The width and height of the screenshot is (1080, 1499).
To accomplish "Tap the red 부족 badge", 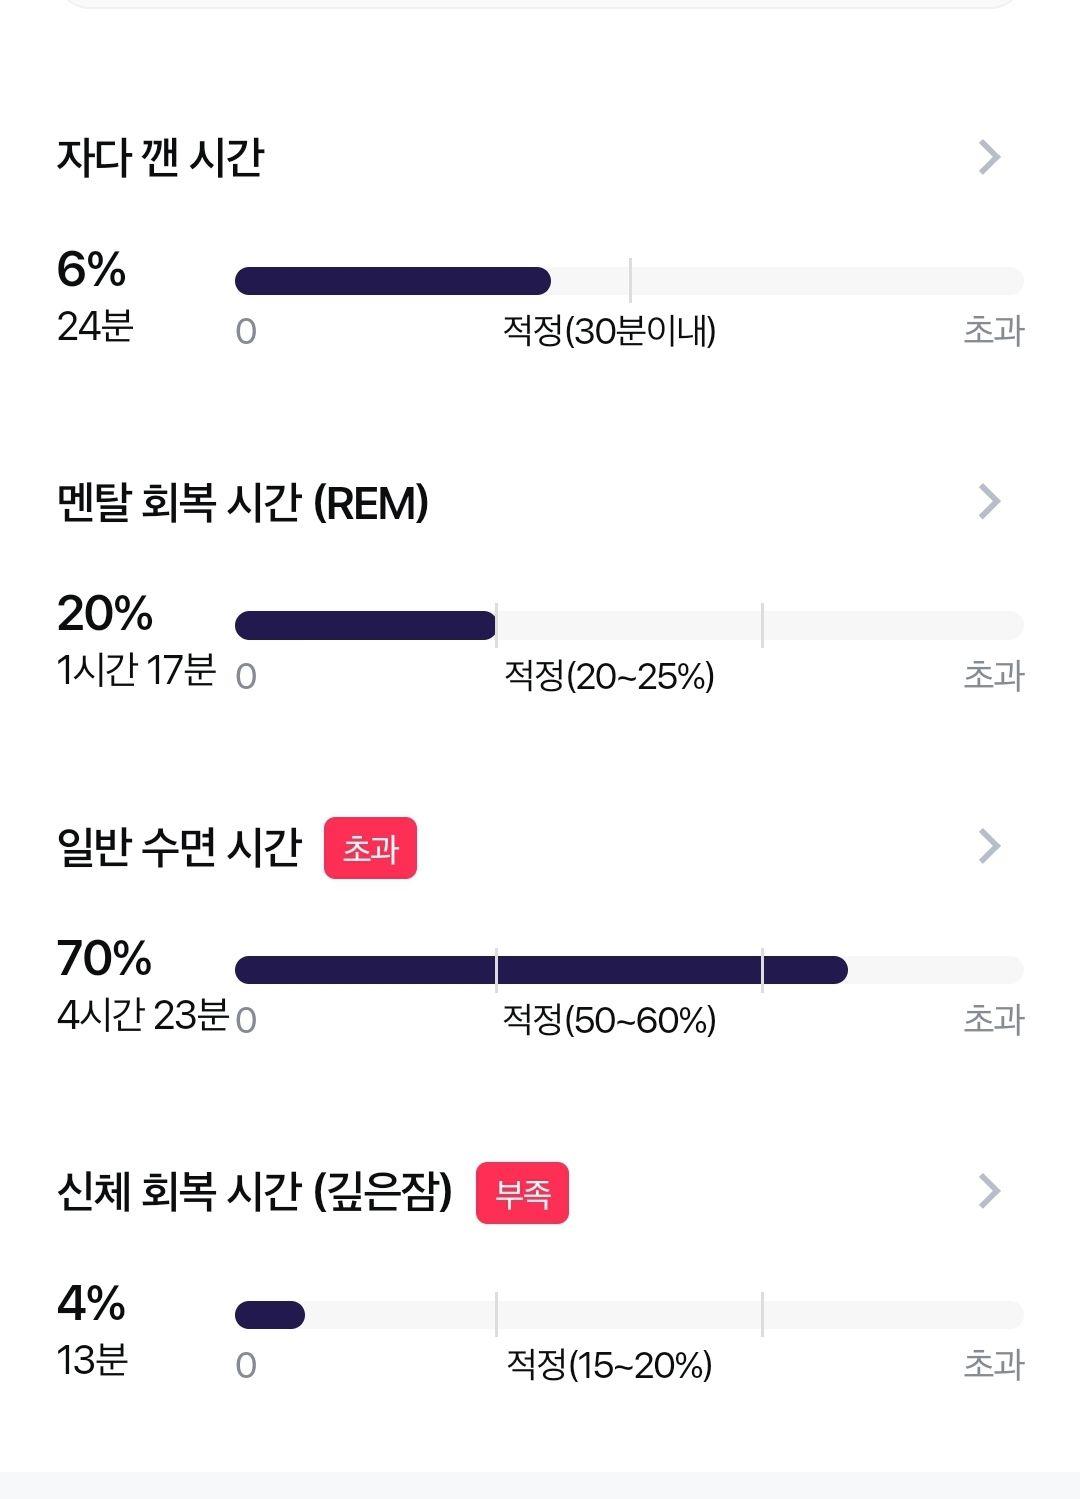I will pyautogui.click(x=522, y=1193).
